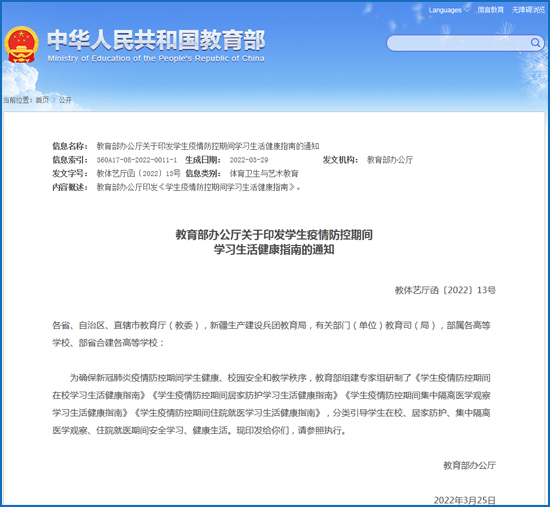Click the 发文机构 label

[340, 160]
